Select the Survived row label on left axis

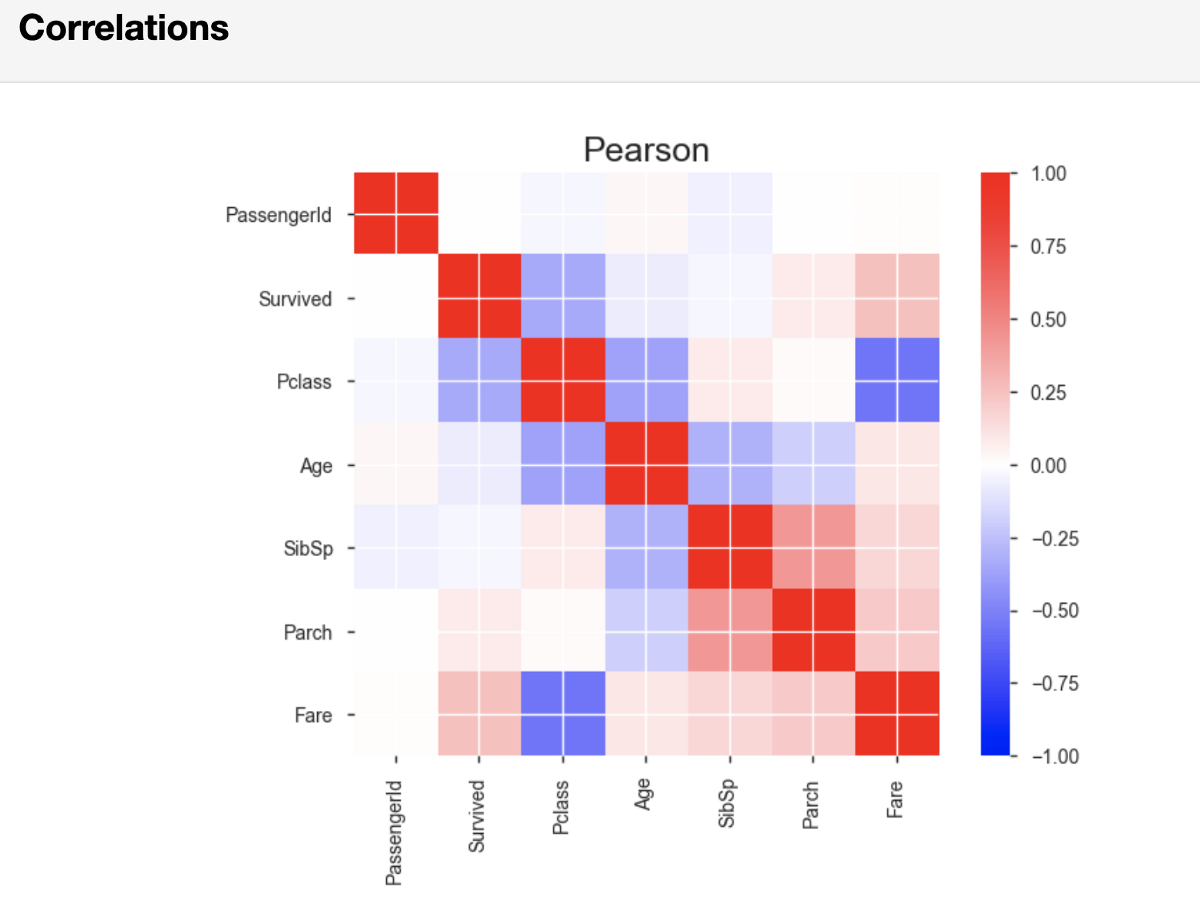tap(295, 298)
